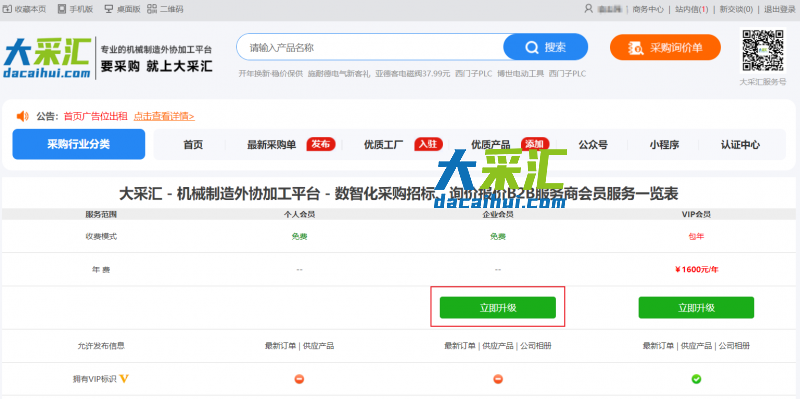Click the VIP会员 column header

point(696,214)
